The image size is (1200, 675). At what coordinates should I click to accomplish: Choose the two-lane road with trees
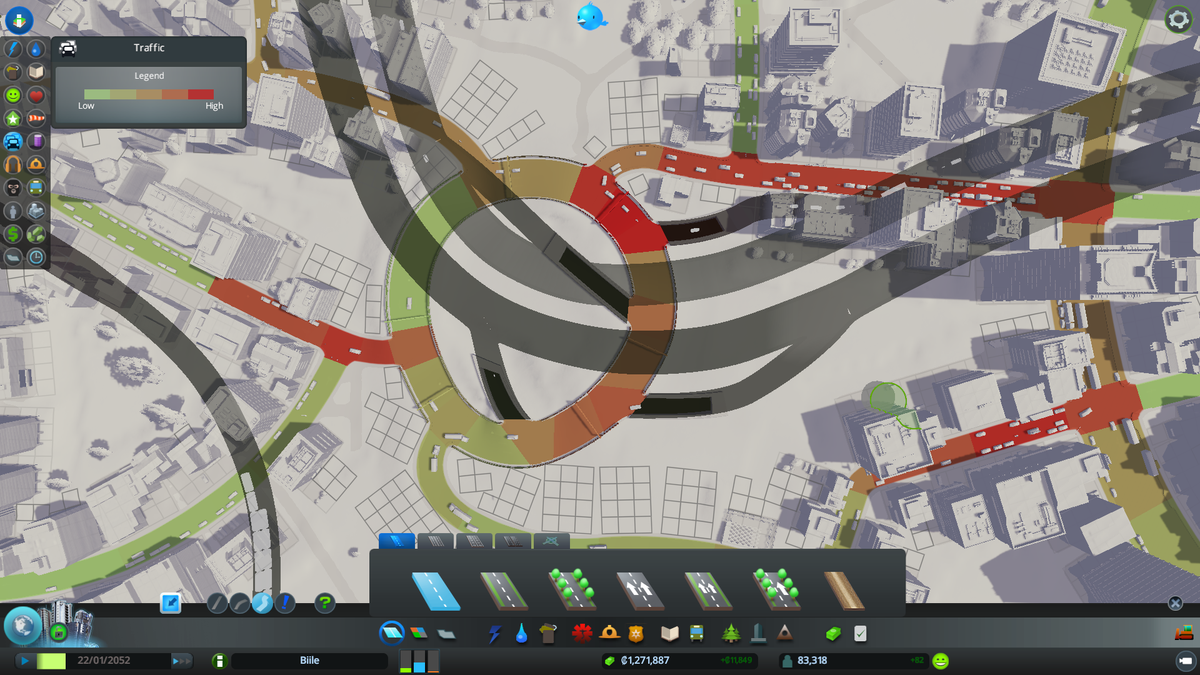click(x=571, y=589)
